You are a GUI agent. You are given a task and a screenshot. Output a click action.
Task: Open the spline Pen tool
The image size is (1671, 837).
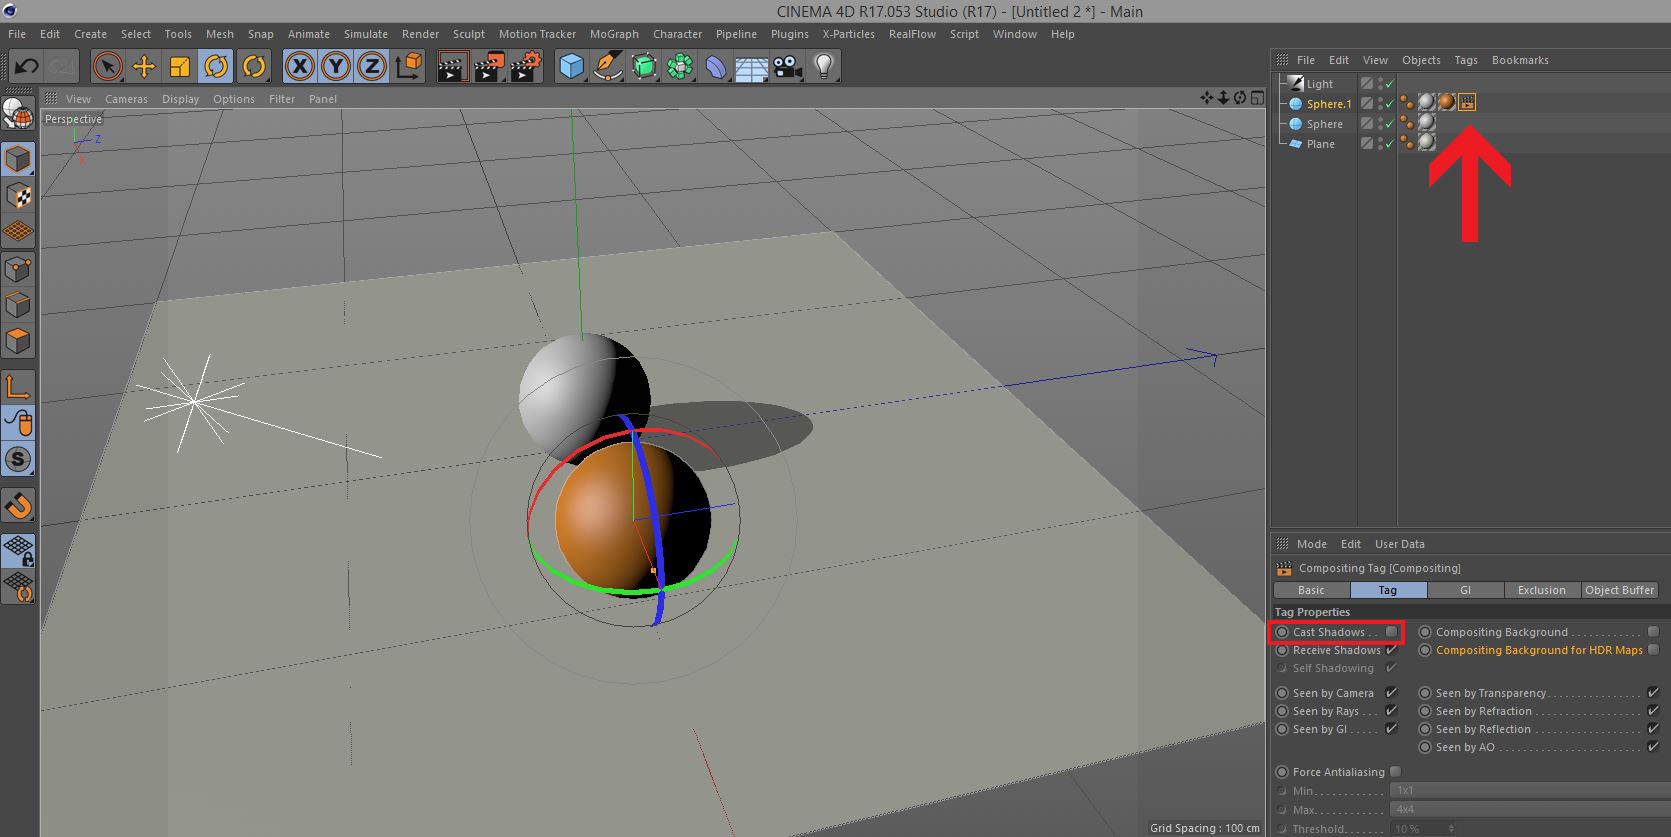click(608, 67)
